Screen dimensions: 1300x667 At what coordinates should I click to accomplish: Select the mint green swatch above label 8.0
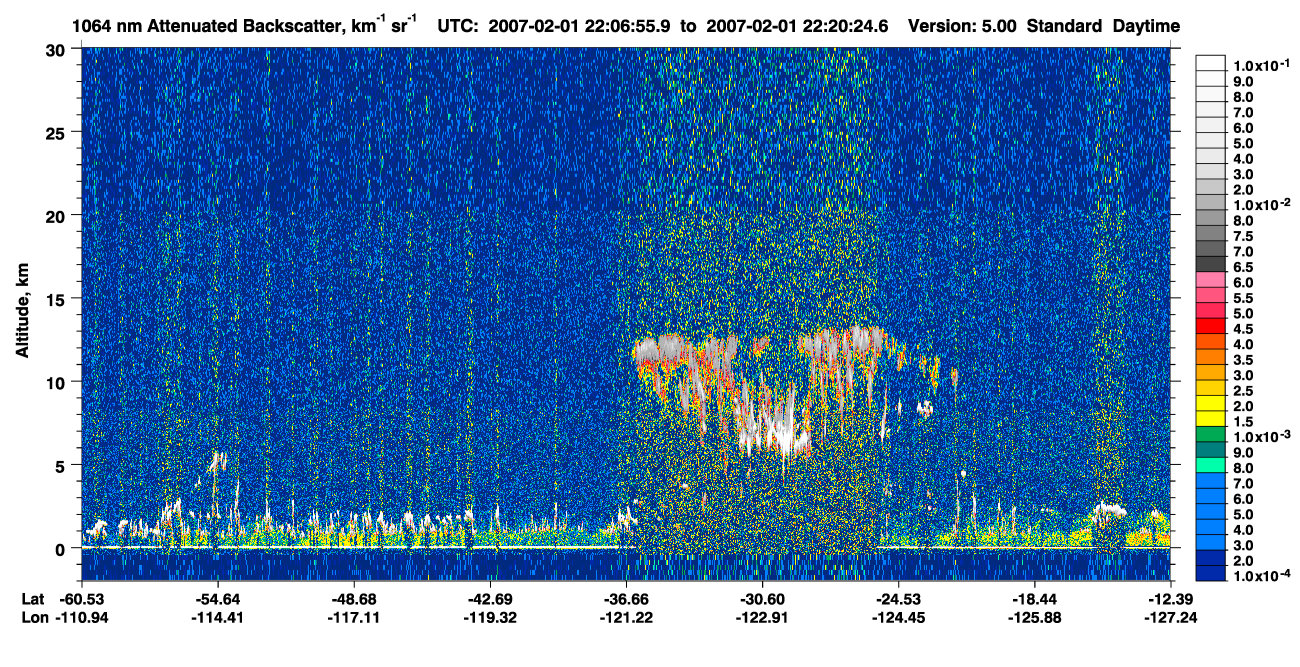pyautogui.click(x=1210, y=465)
